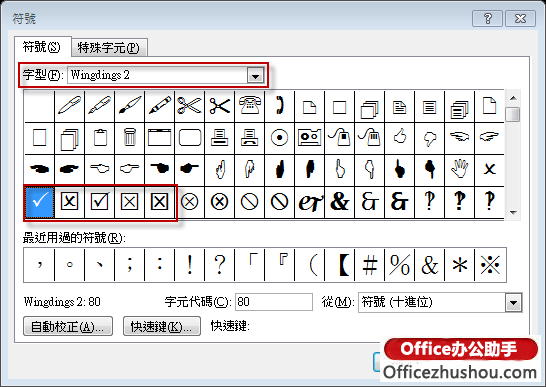Click the help question mark button
The width and height of the screenshot is (546, 387).
point(487,18)
